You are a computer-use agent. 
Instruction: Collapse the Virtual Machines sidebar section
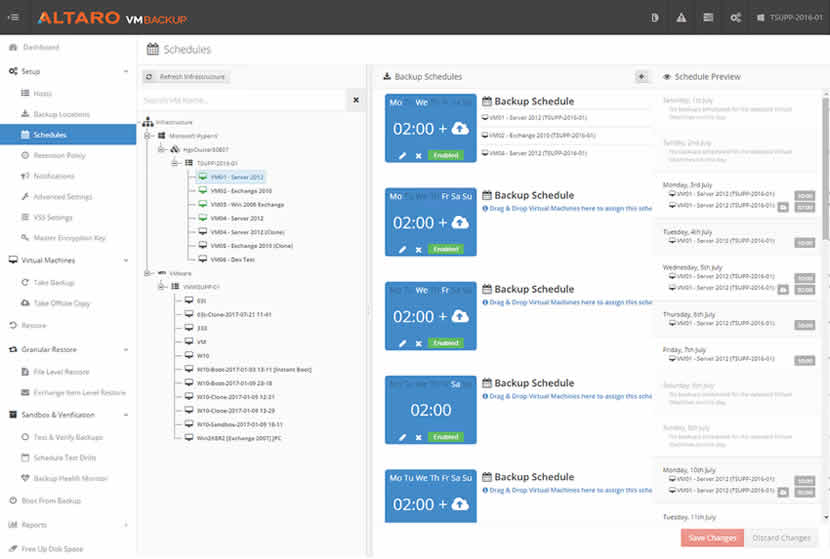tap(126, 260)
